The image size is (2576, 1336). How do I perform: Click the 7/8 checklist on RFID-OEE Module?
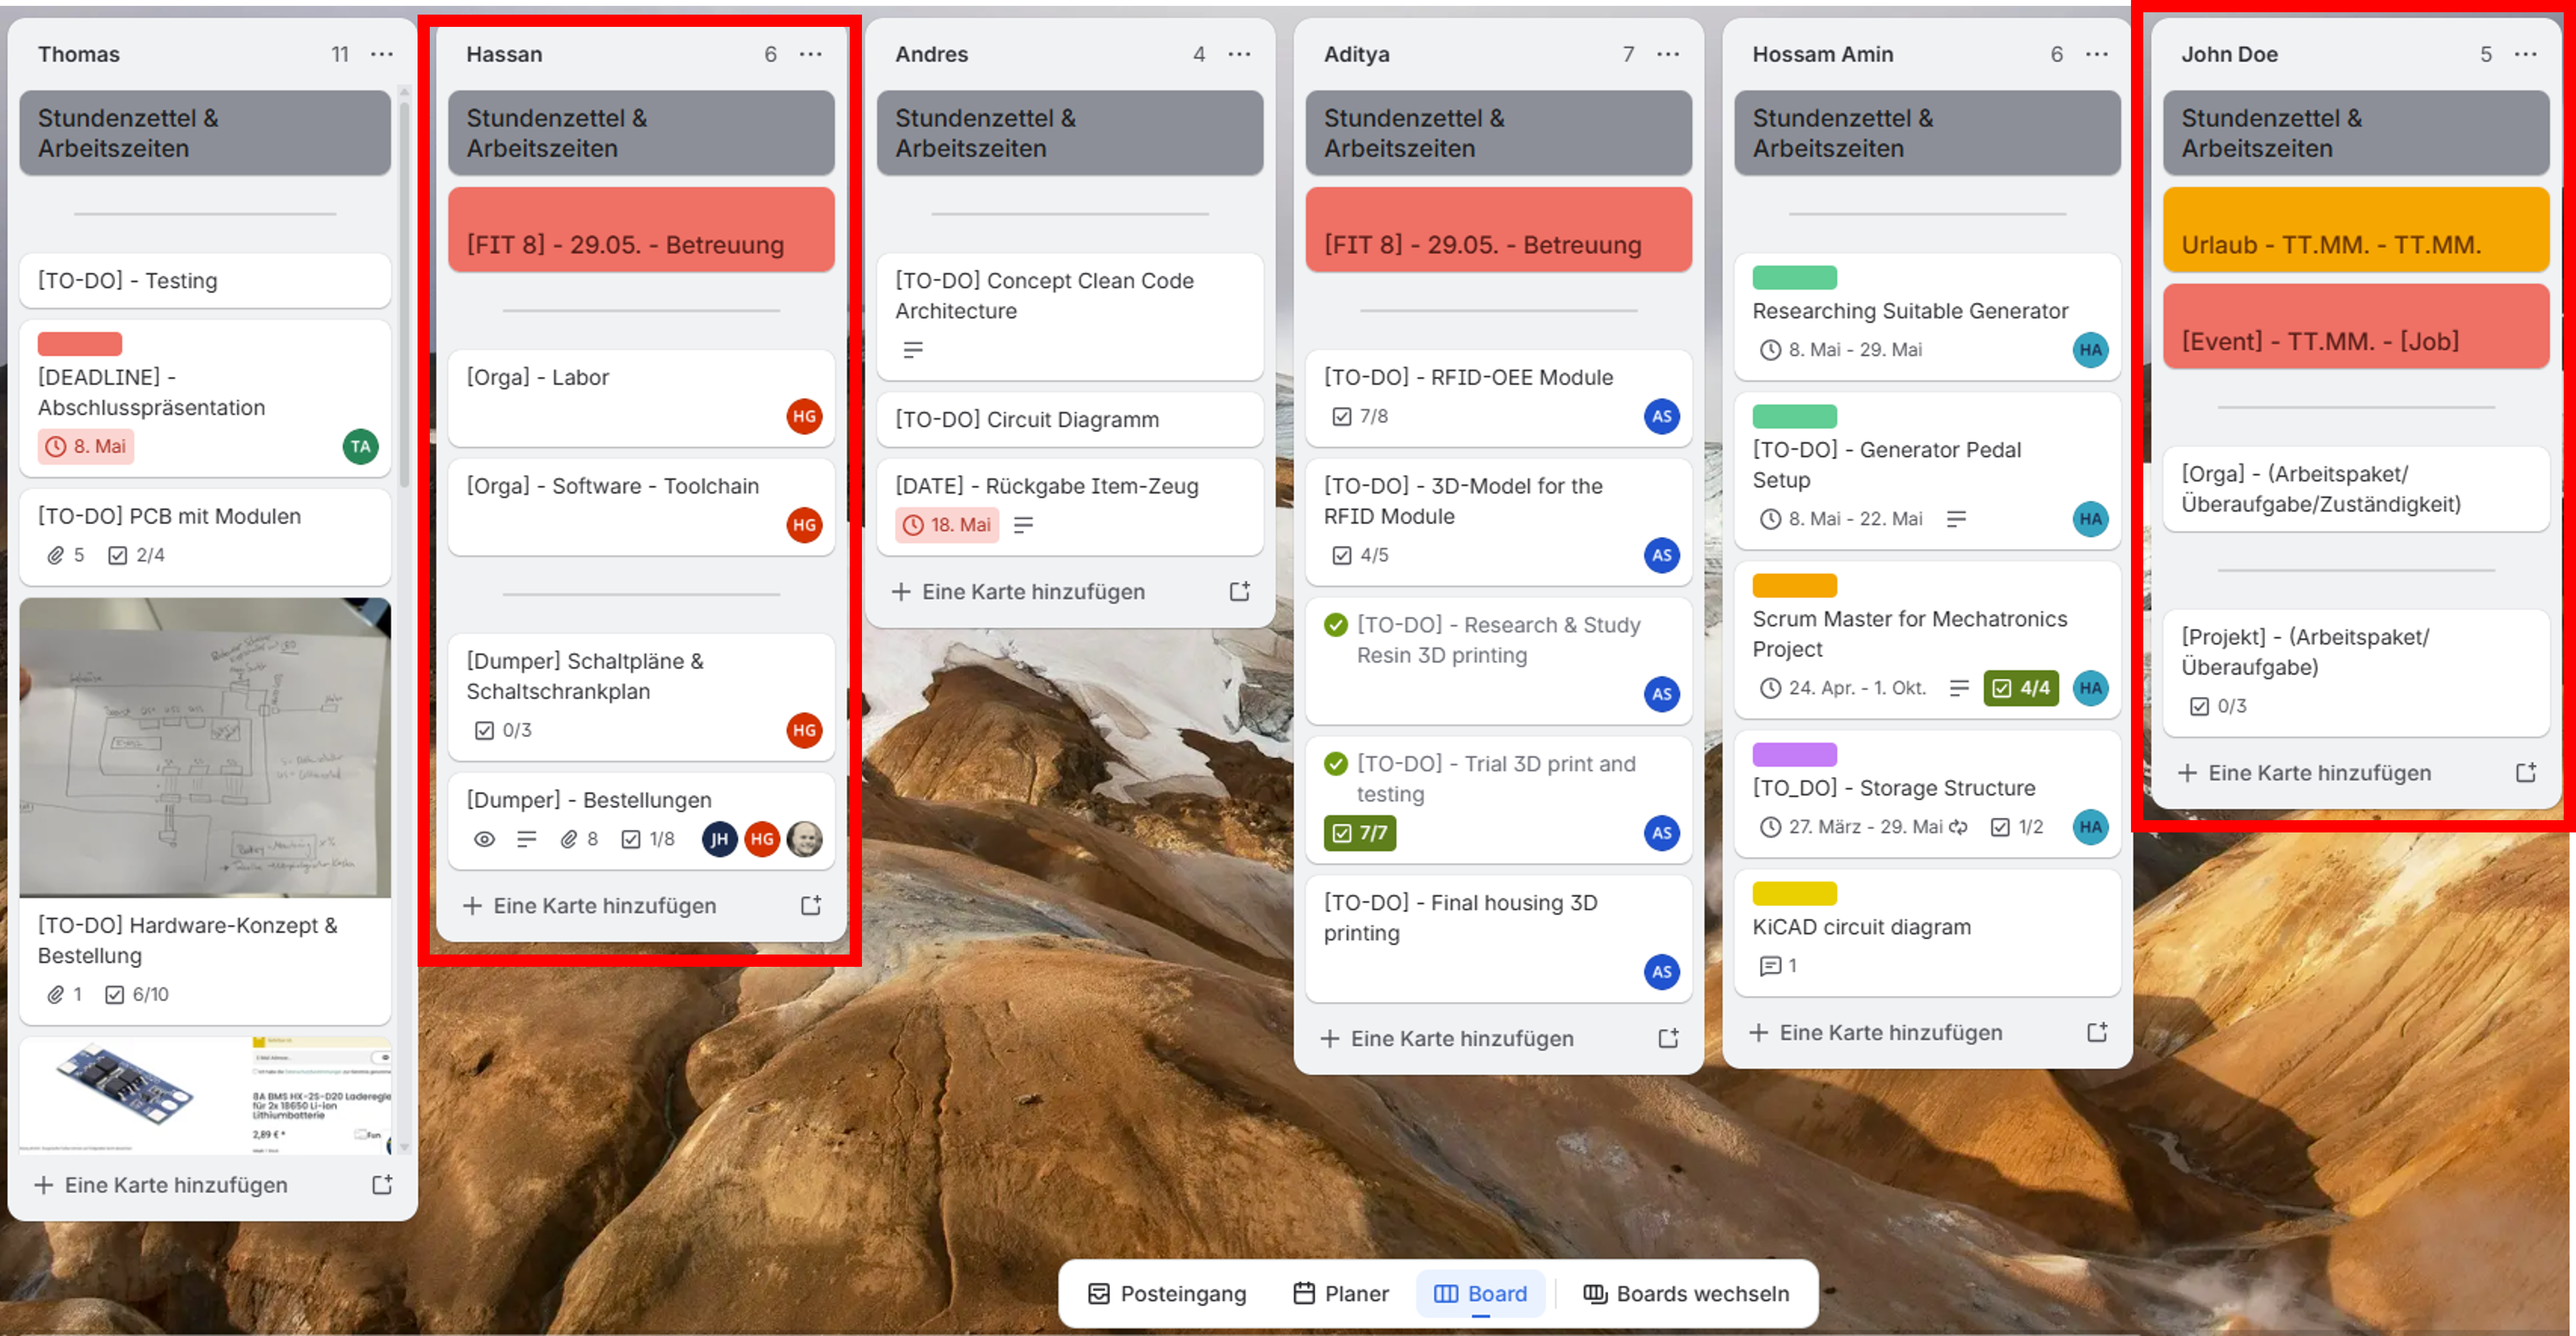pos(1360,417)
